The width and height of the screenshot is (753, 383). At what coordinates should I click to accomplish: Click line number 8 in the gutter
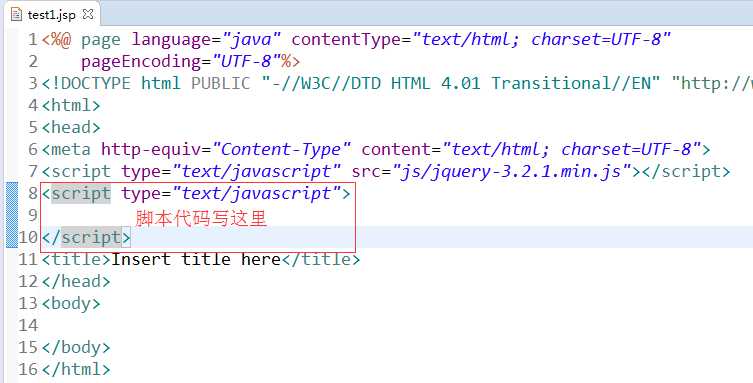(x=33, y=193)
